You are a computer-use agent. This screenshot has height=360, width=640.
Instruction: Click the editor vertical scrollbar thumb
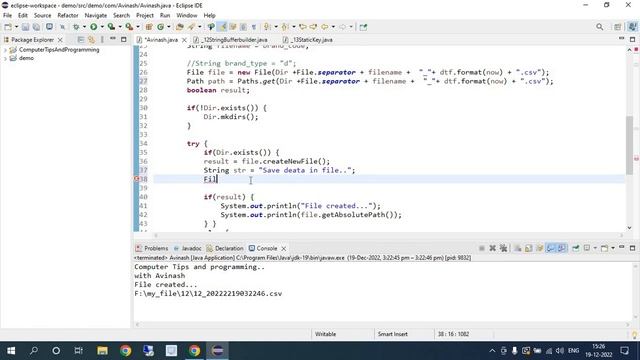(x=629, y=145)
